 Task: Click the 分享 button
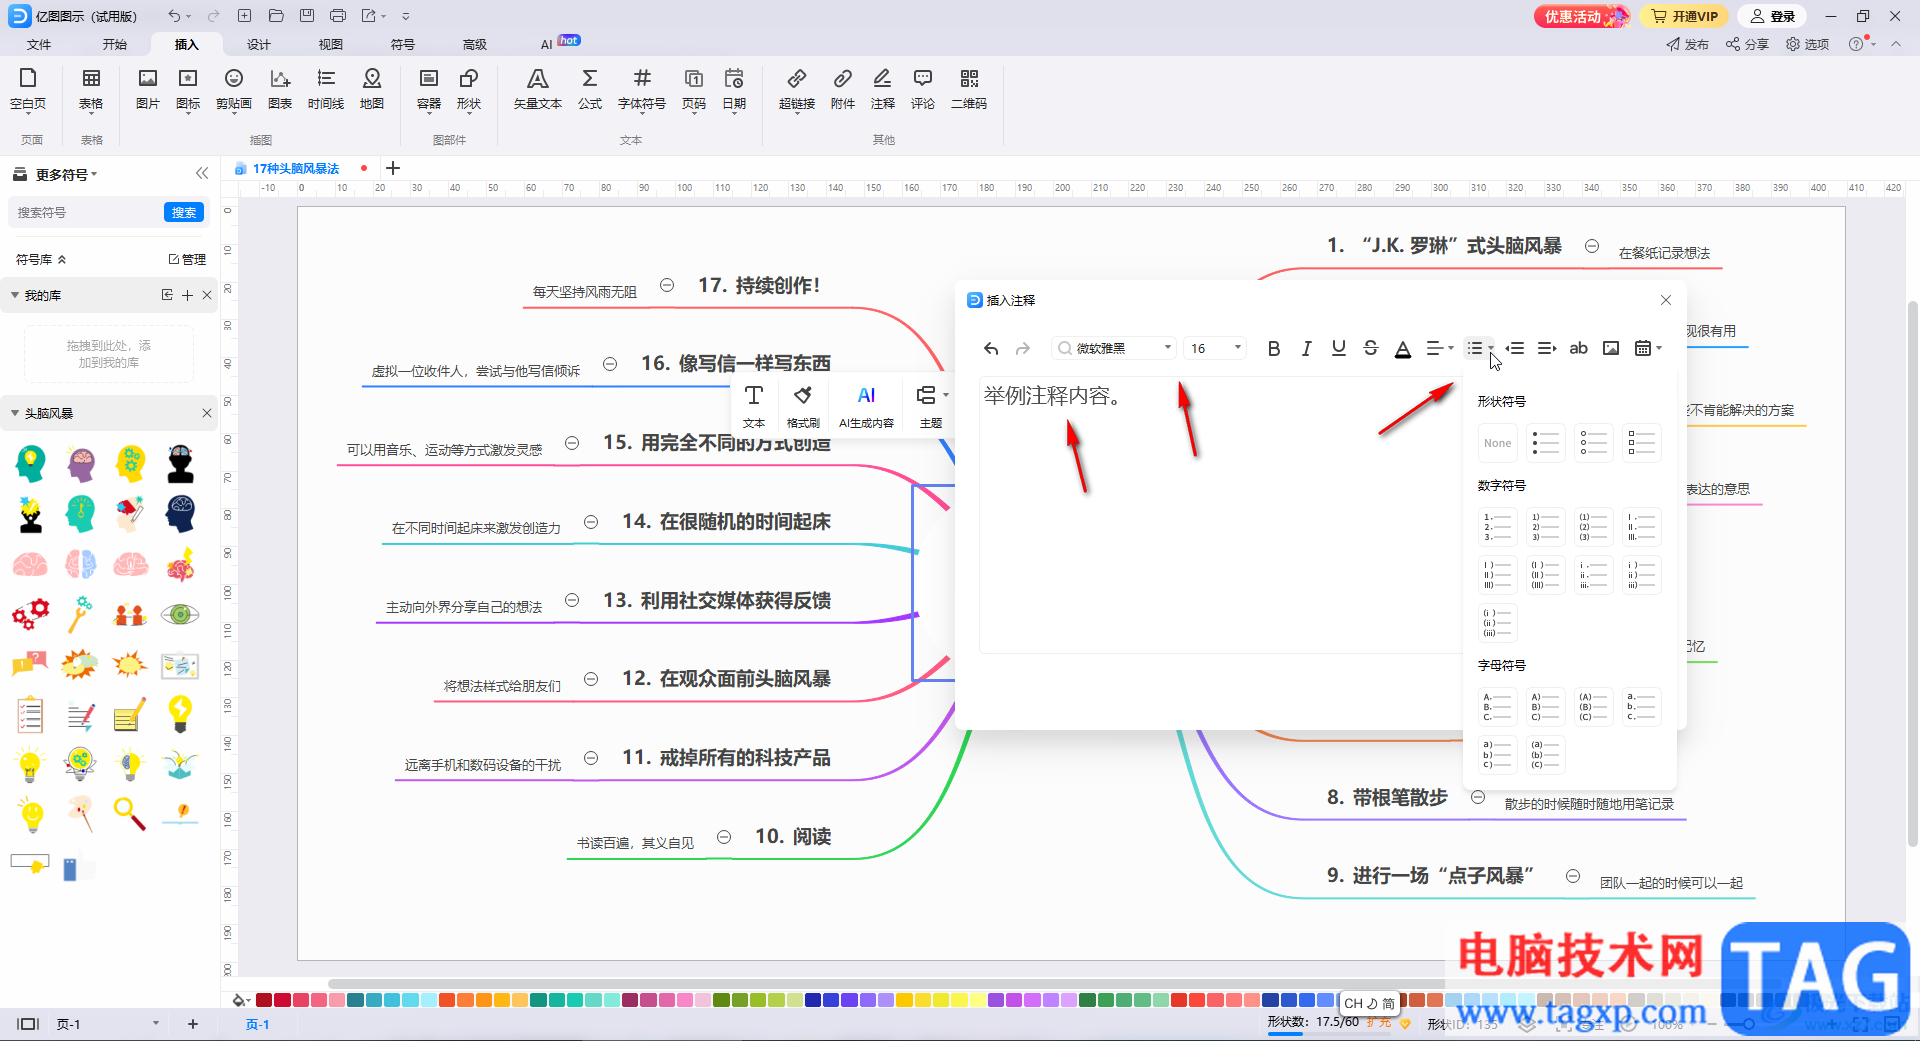(x=1747, y=44)
